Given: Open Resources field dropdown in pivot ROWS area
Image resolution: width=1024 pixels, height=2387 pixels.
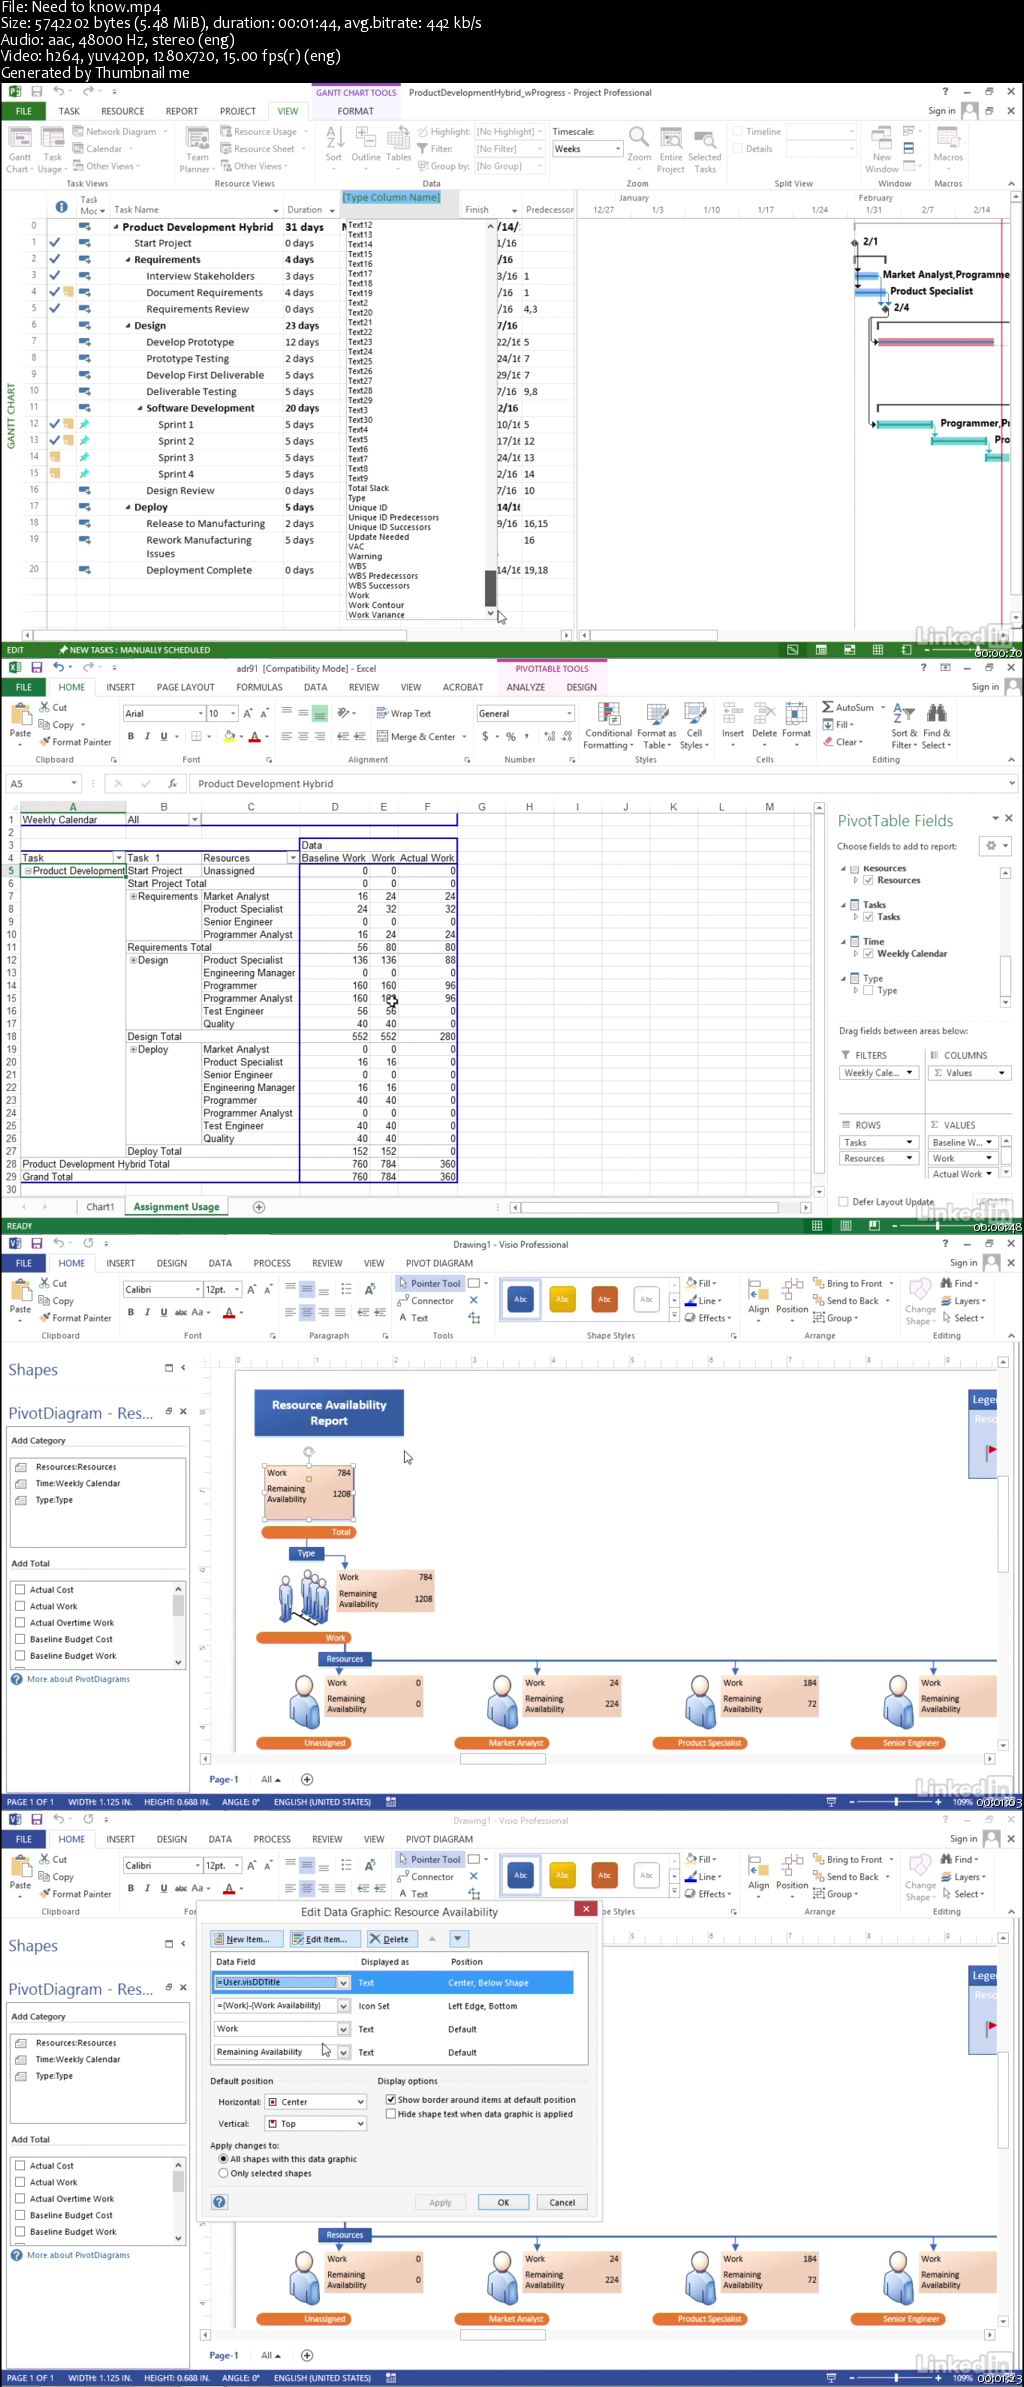Looking at the screenshot, I should coord(909,1158).
